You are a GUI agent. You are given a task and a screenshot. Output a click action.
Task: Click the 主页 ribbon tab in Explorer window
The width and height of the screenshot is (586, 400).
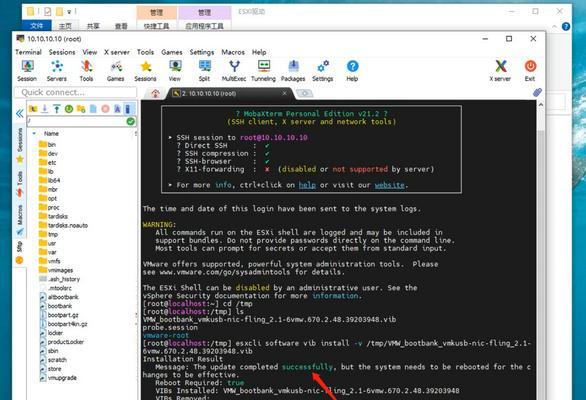pyautogui.click(x=65, y=26)
